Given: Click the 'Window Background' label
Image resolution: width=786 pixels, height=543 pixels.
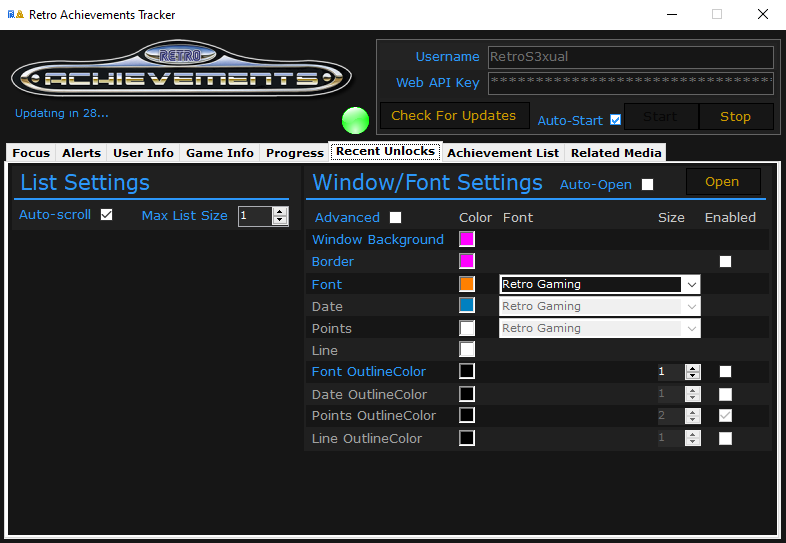Looking at the screenshot, I should pos(378,240).
